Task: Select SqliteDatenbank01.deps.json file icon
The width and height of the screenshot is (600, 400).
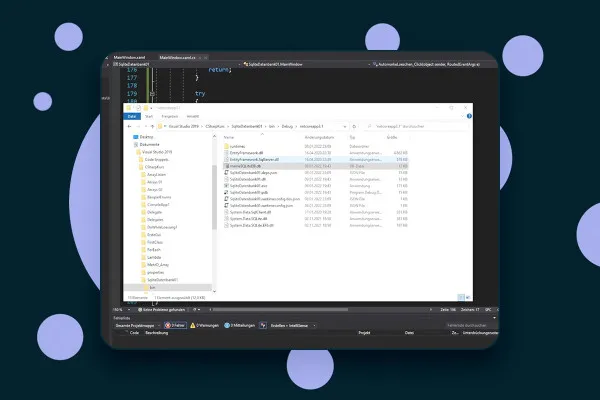Action: (x=226, y=173)
